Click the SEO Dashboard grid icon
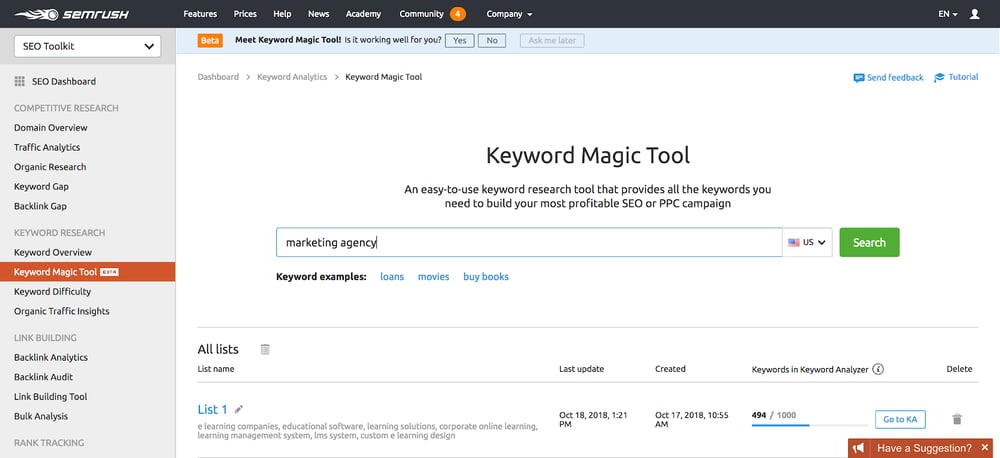 (x=20, y=82)
